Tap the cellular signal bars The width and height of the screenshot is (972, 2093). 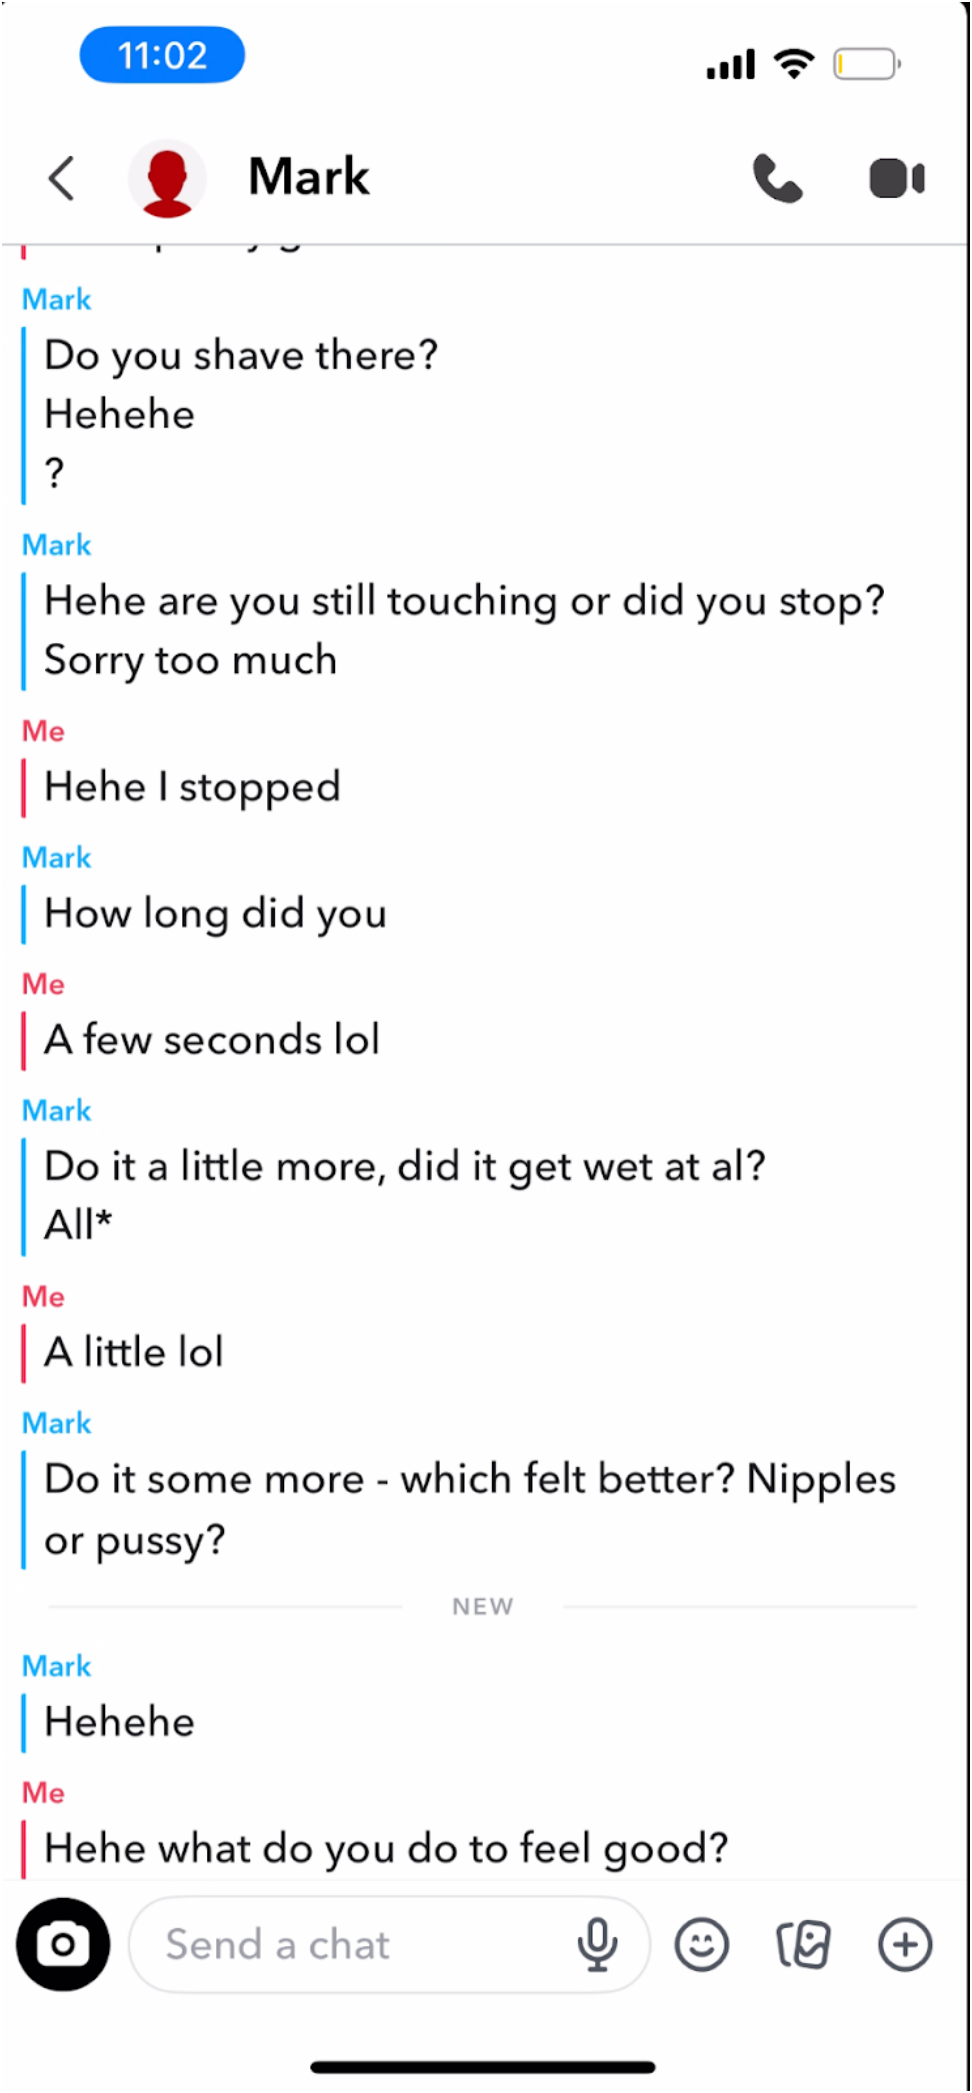pos(731,65)
